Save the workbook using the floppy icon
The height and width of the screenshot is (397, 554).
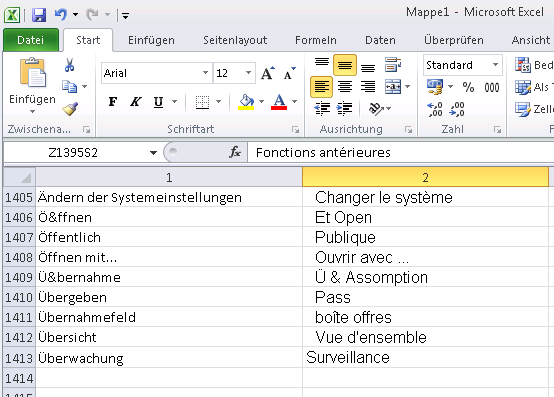[x=39, y=15]
